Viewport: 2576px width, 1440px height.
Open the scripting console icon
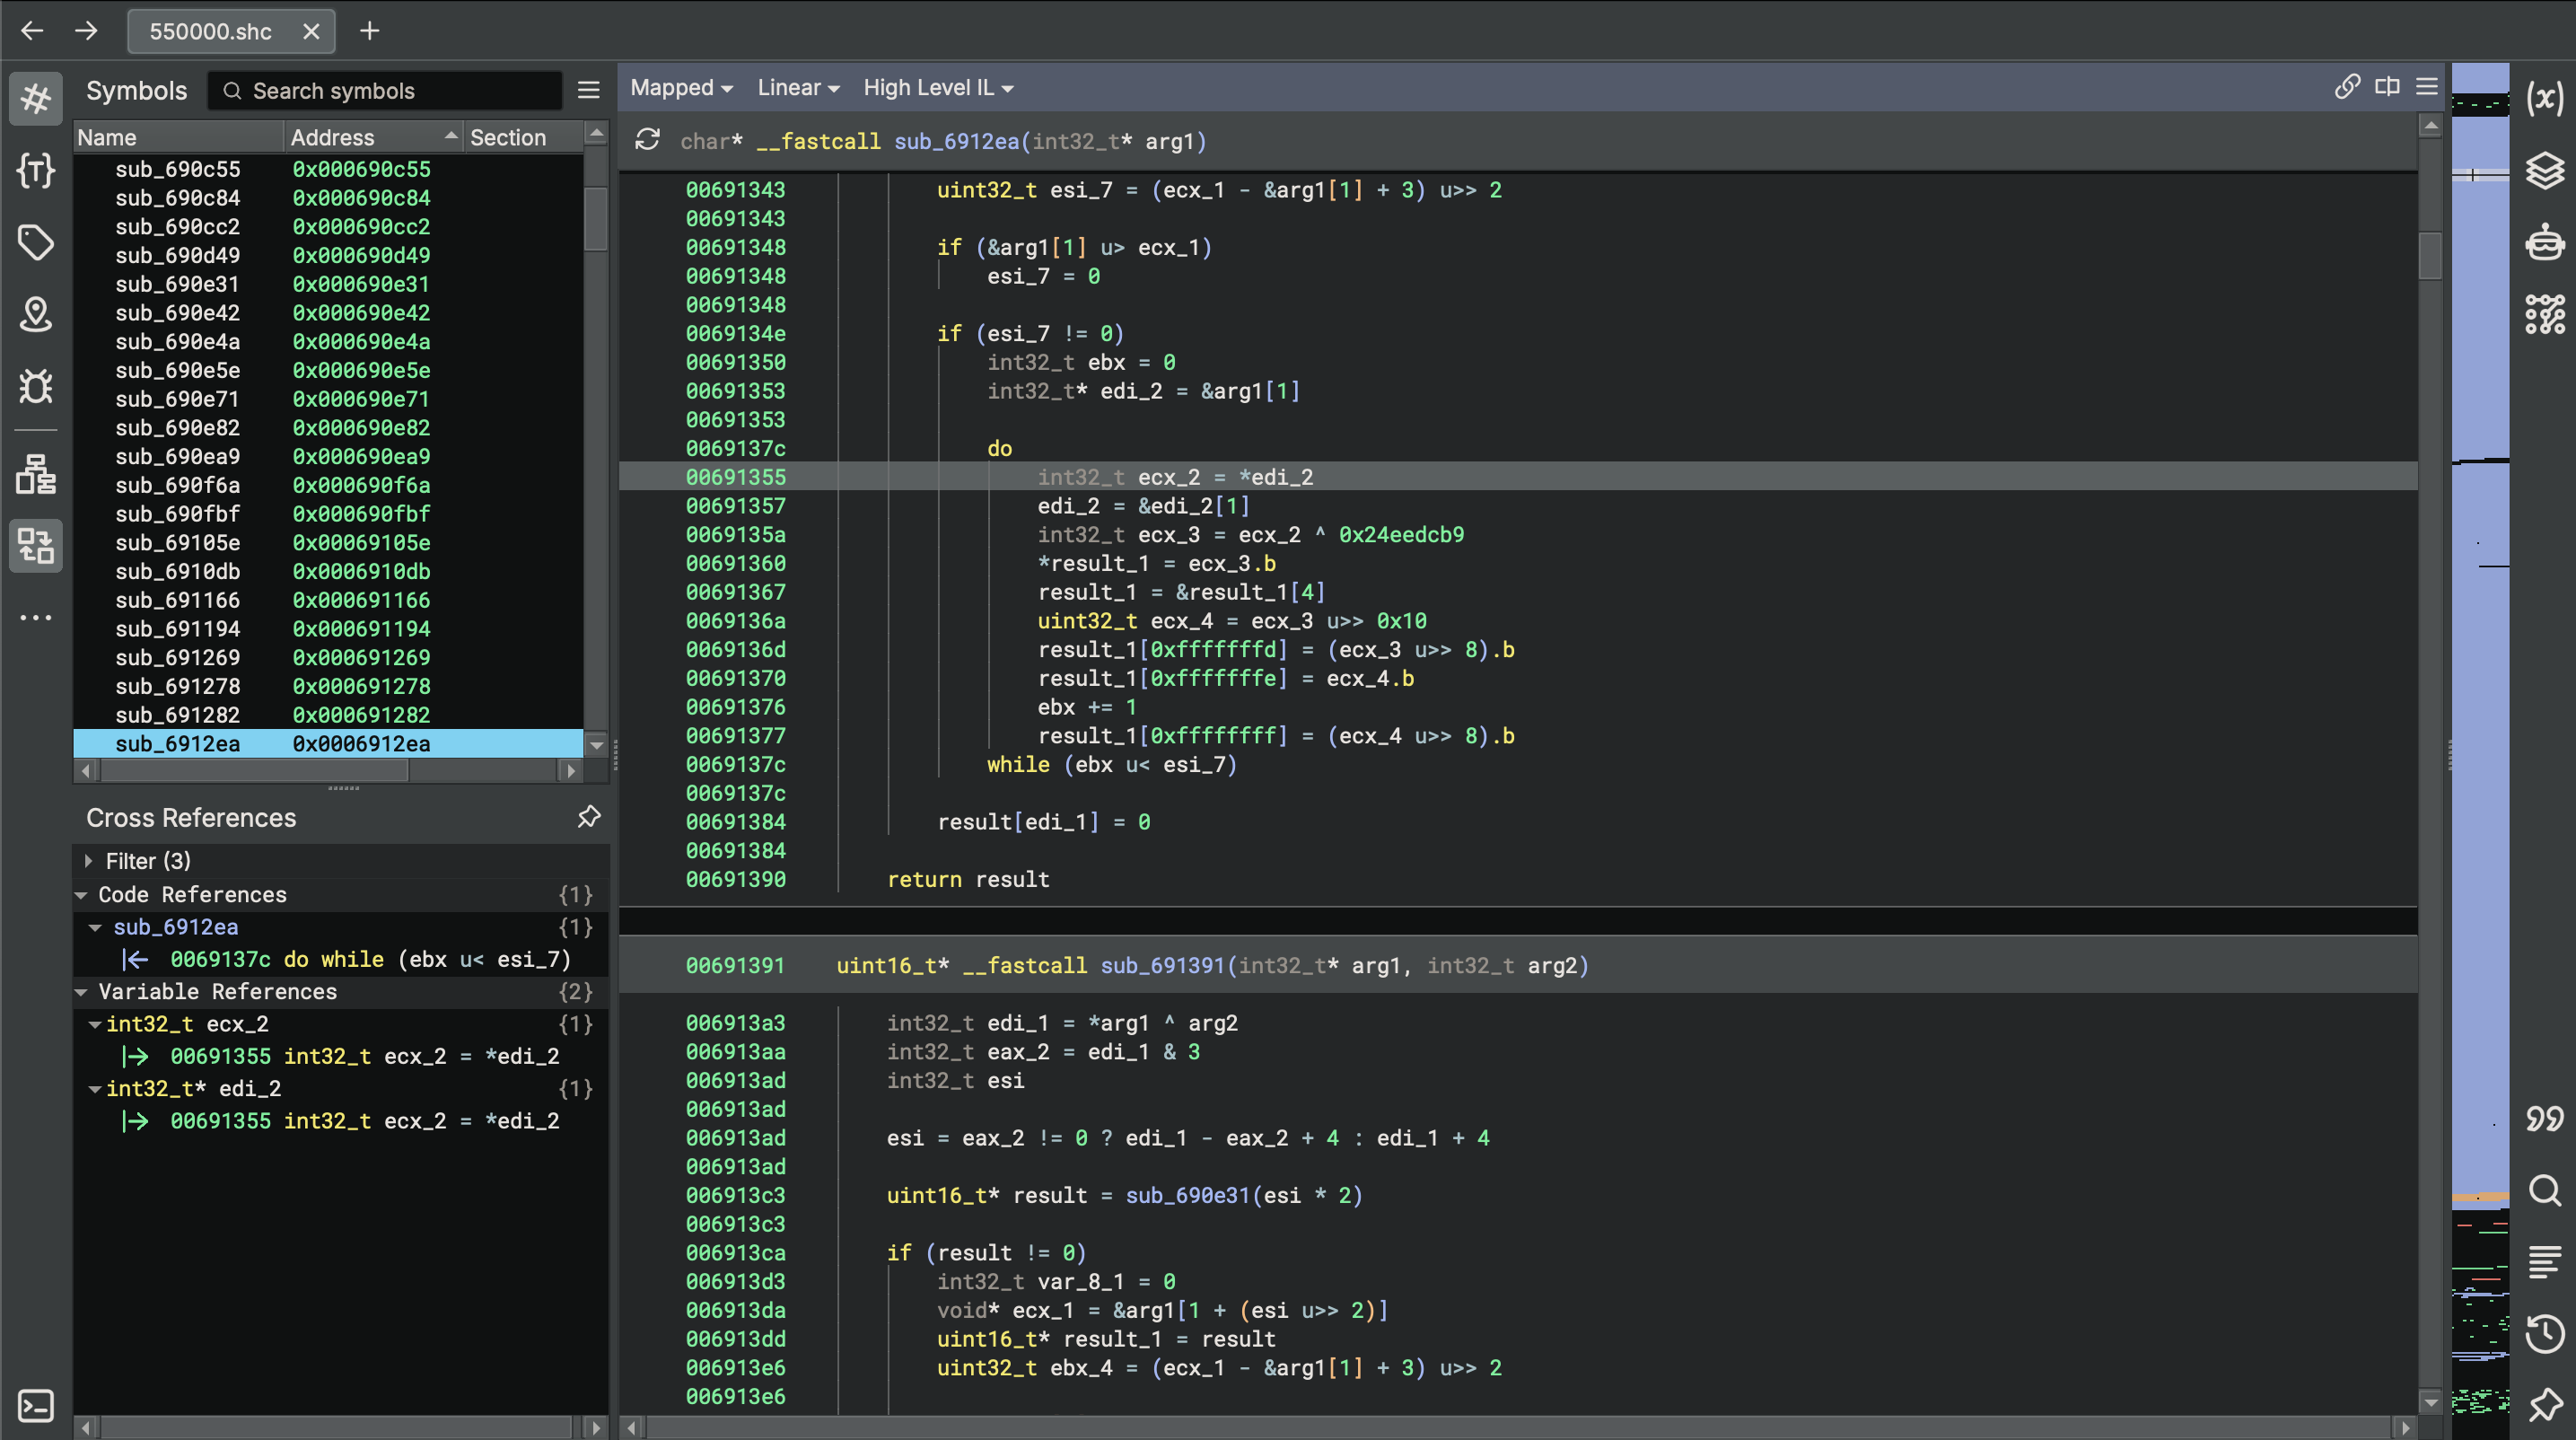(x=36, y=1405)
